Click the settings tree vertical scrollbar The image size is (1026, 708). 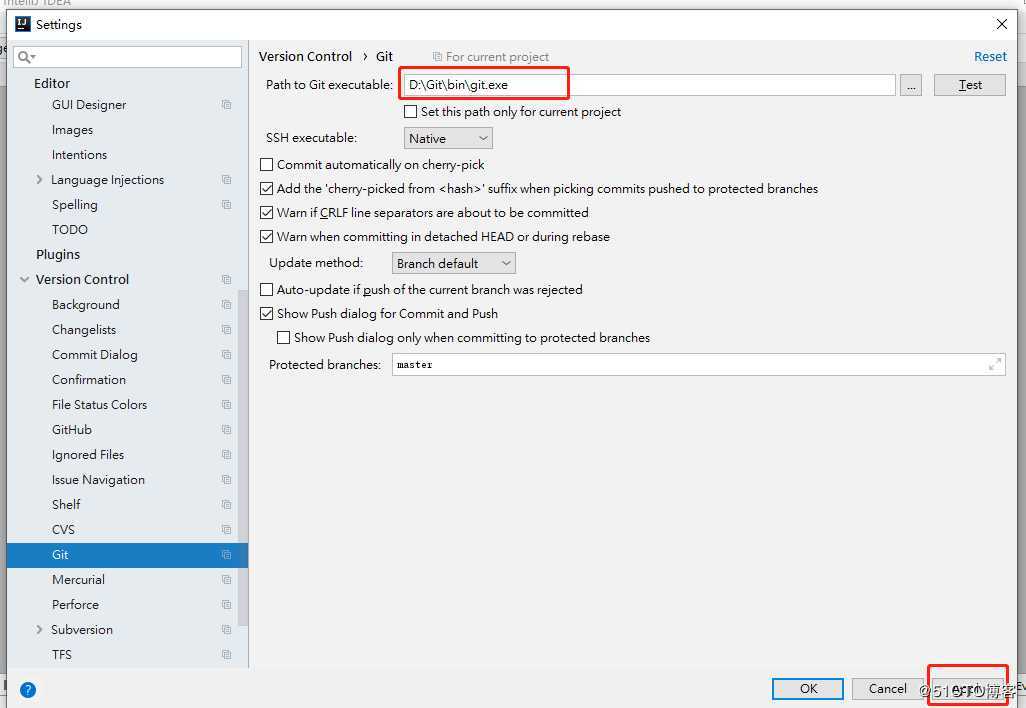pos(243,457)
